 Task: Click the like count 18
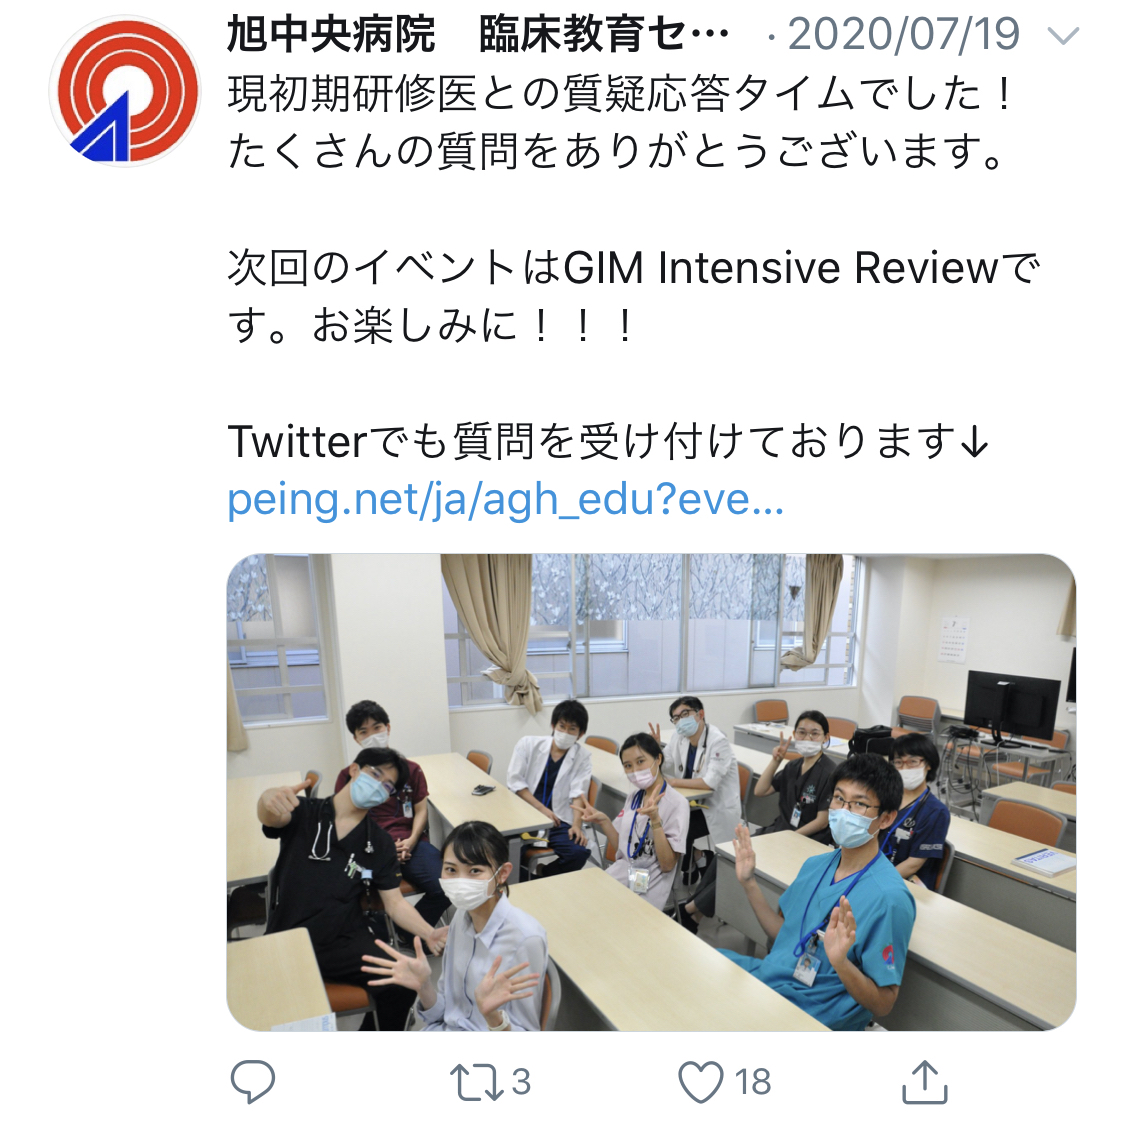753,1082
